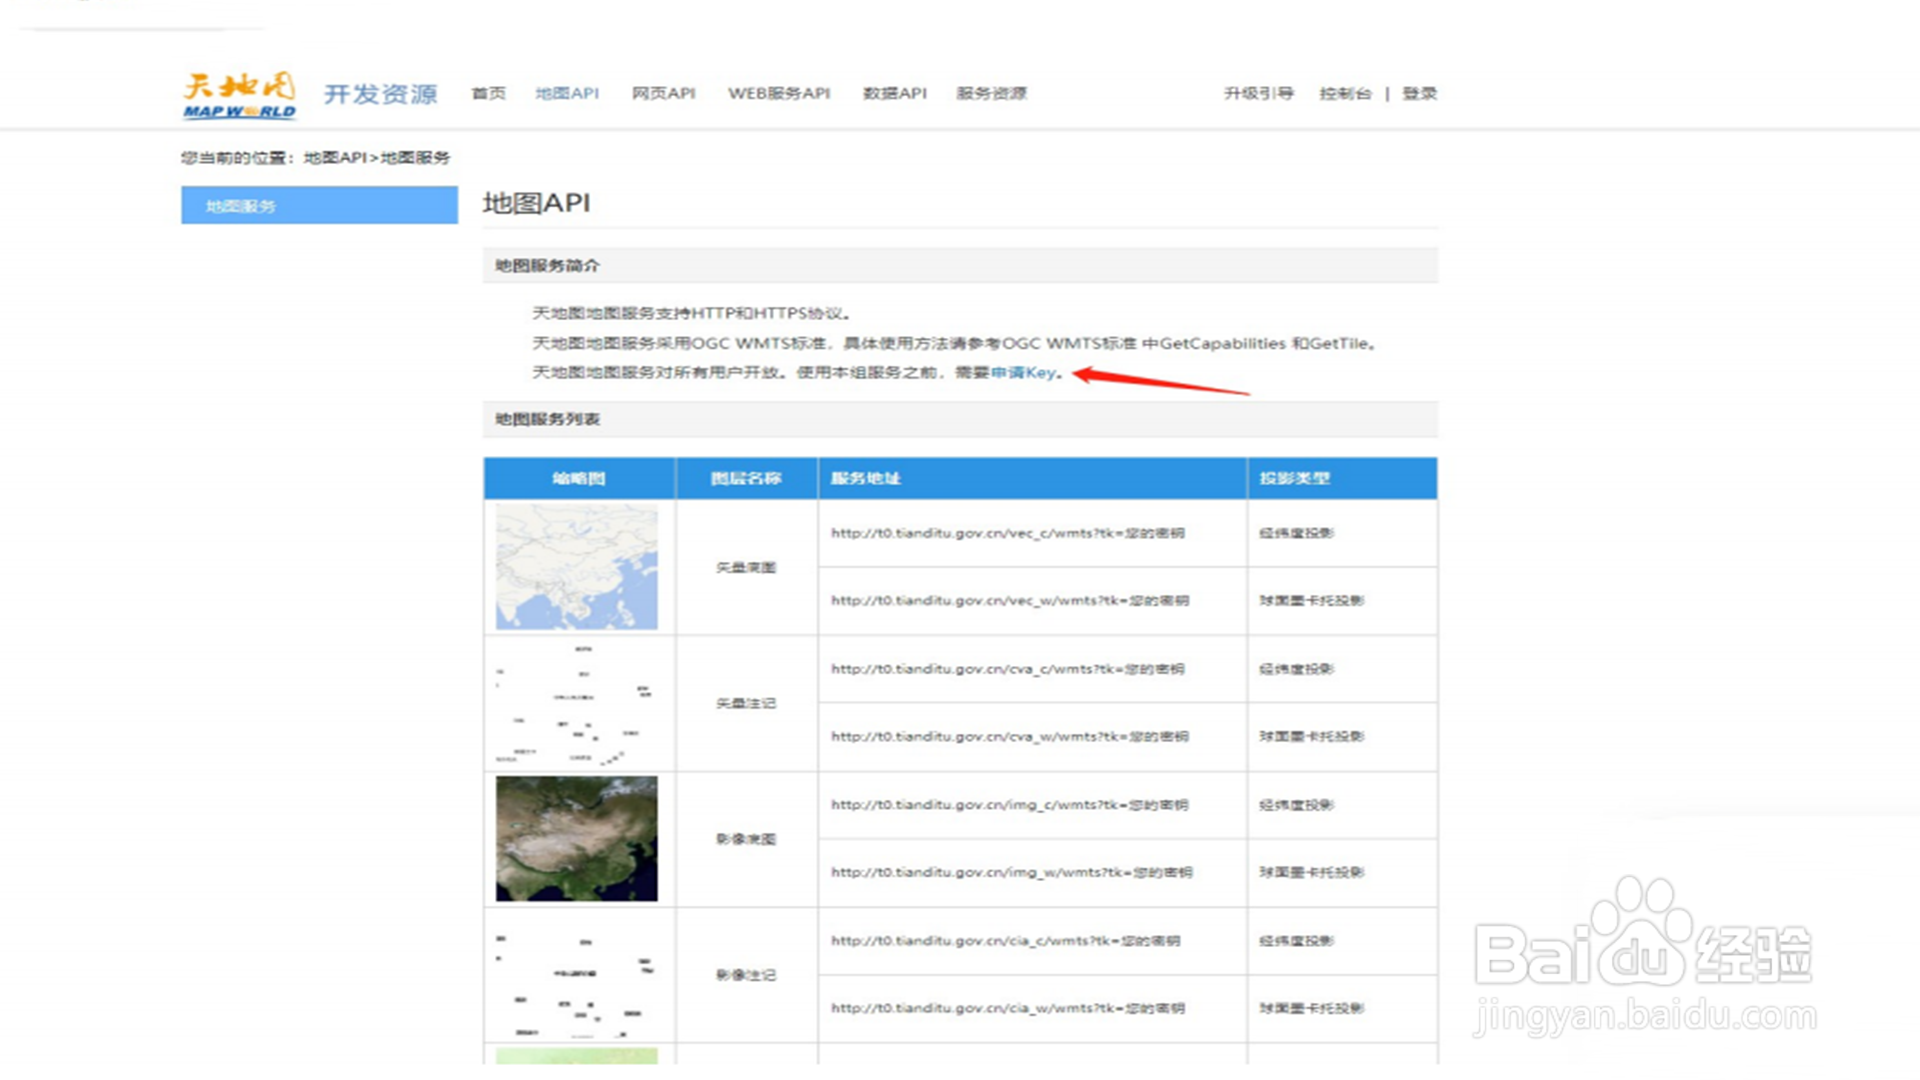Click the 影像注记 layer name cell
This screenshot has width=1920, height=1080.
[746, 975]
